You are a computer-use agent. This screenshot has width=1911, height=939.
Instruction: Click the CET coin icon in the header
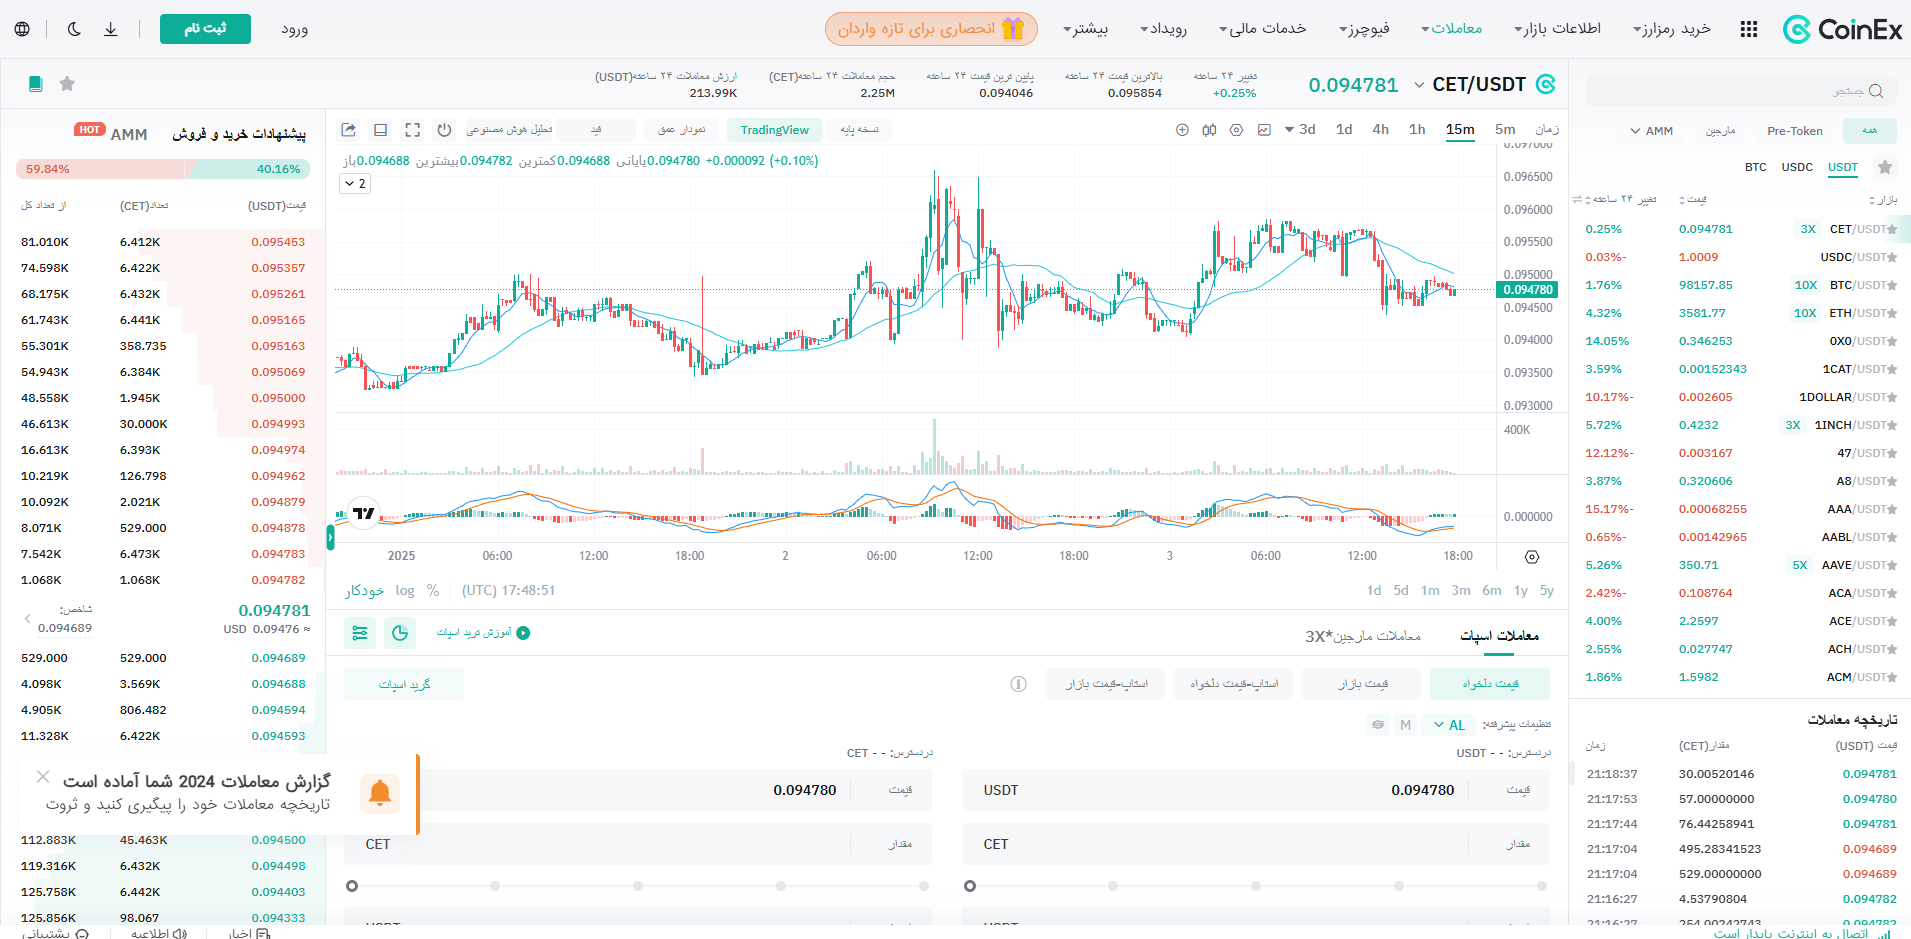(x=1546, y=84)
